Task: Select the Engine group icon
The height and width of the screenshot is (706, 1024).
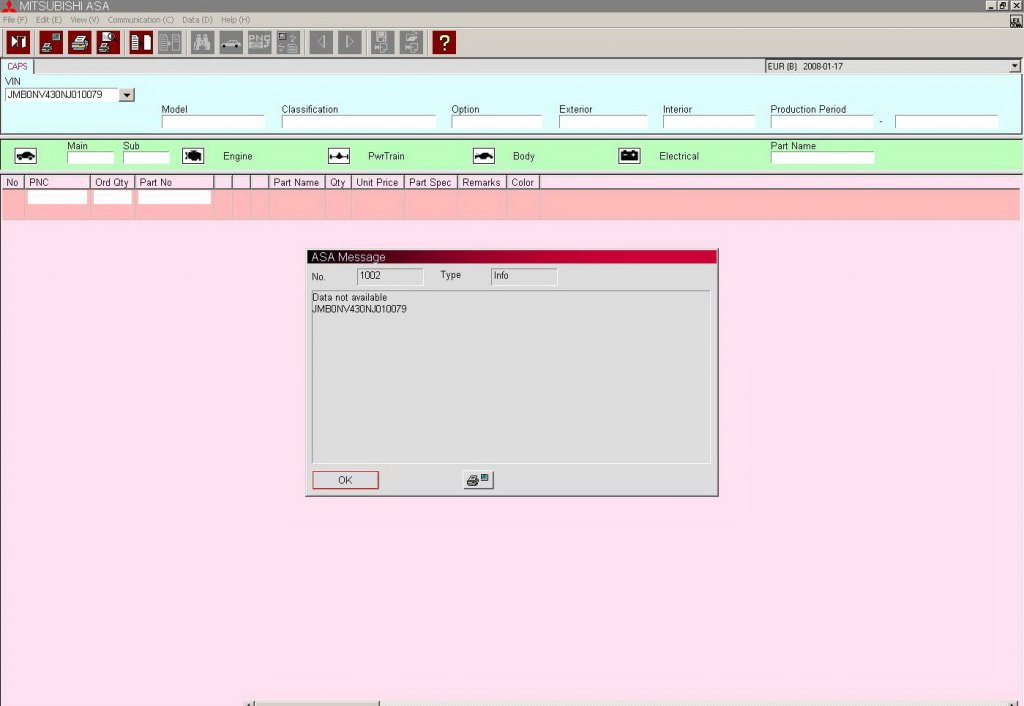Action: [193, 156]
